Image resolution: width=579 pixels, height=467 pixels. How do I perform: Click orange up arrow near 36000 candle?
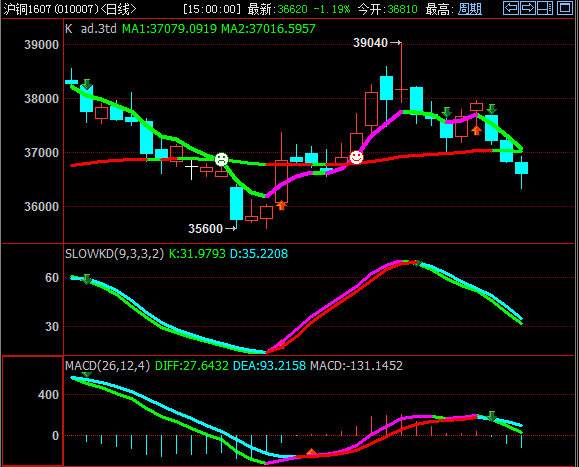(282, 205)
